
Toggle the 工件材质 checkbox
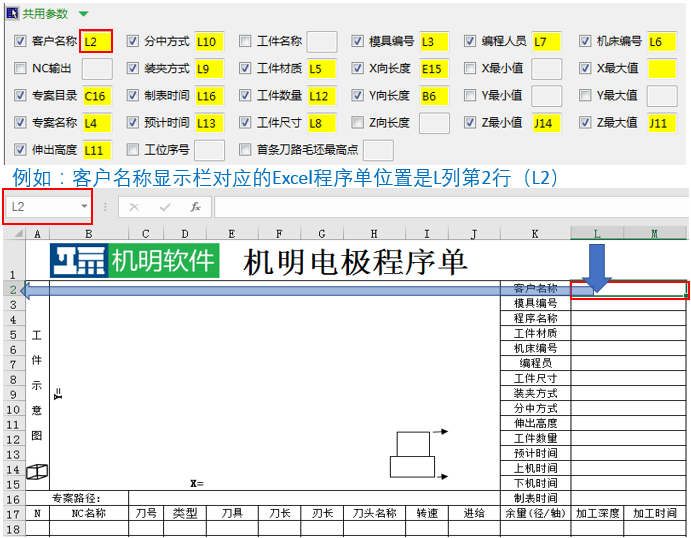[x=245, y=68]
